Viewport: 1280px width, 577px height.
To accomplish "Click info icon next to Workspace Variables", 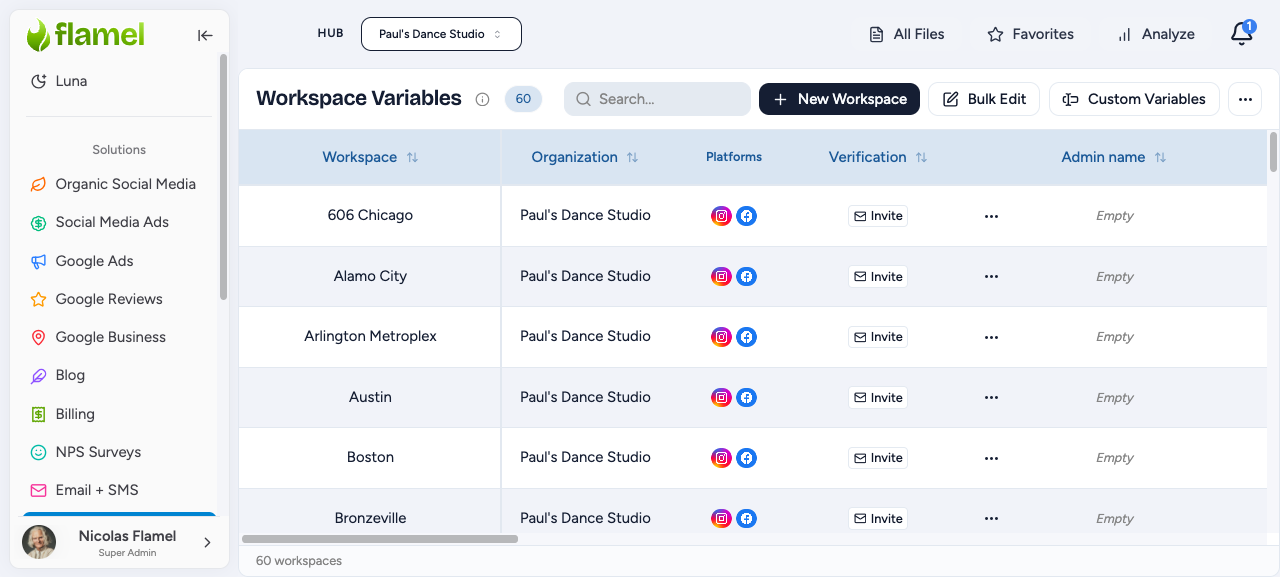I will click(x=482, y=99).
